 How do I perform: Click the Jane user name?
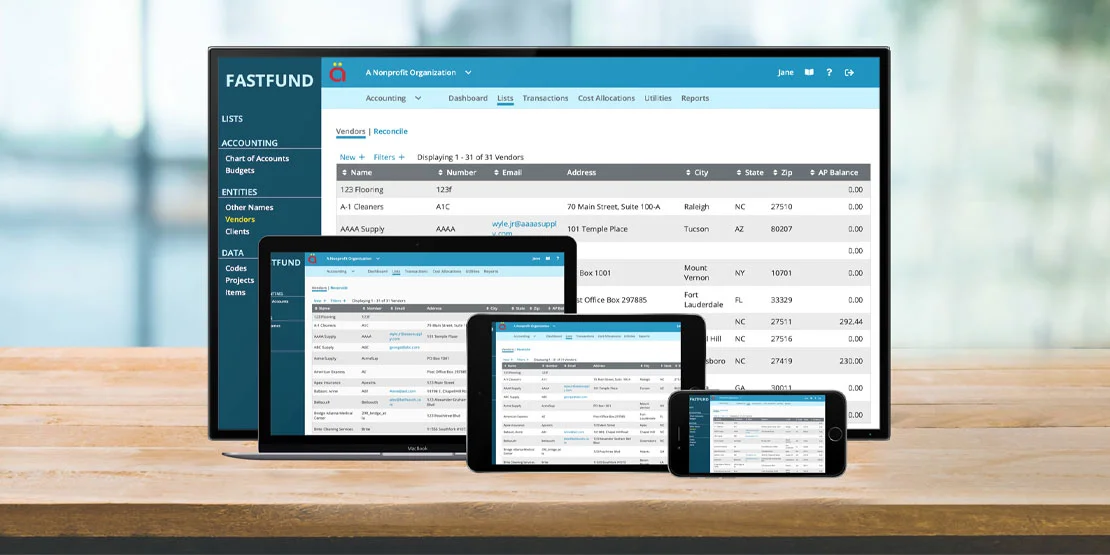(x=786, y=72)
